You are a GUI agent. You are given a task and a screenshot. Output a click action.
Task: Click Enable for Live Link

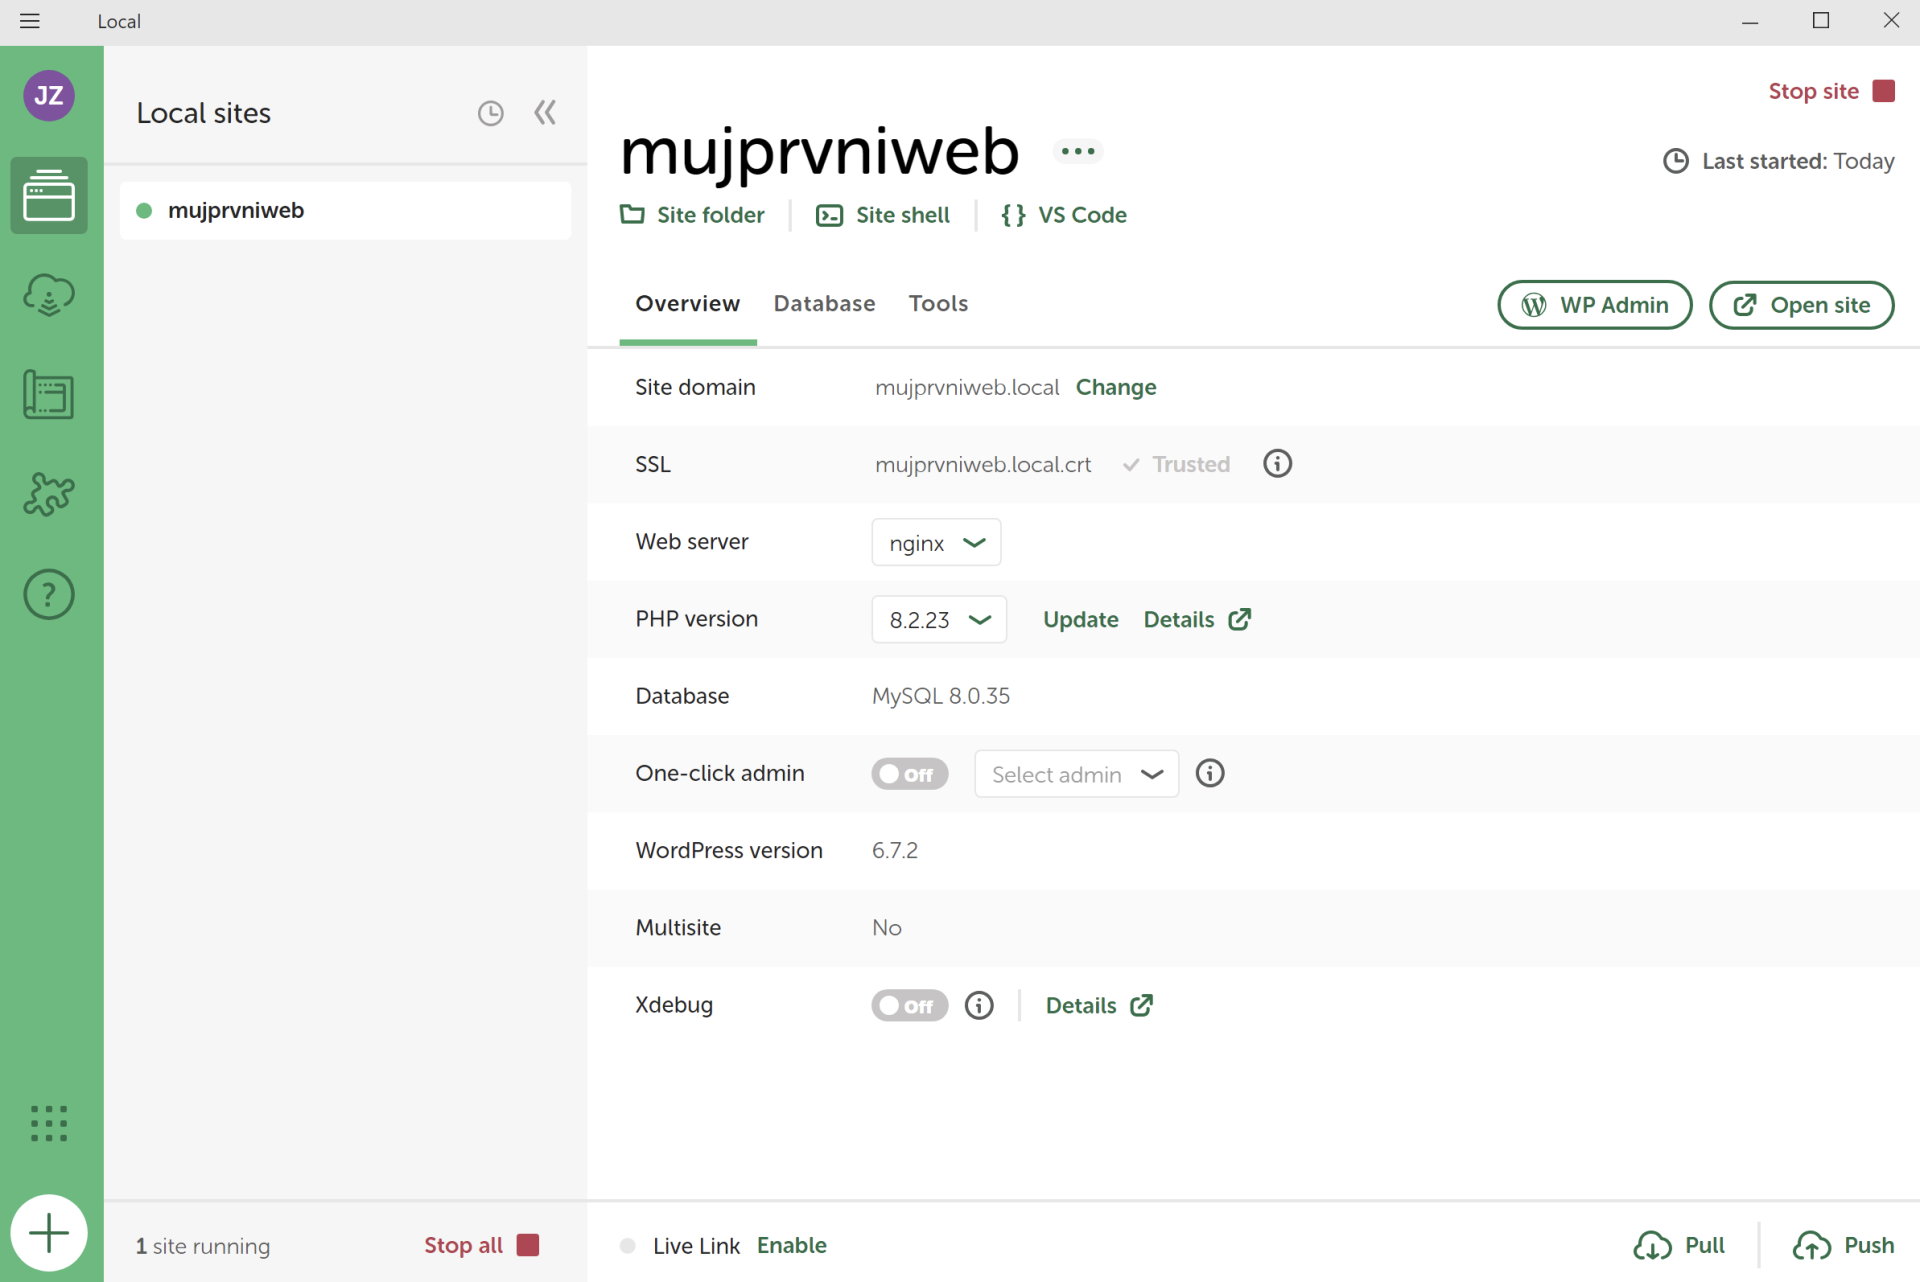click(792, 1245)
